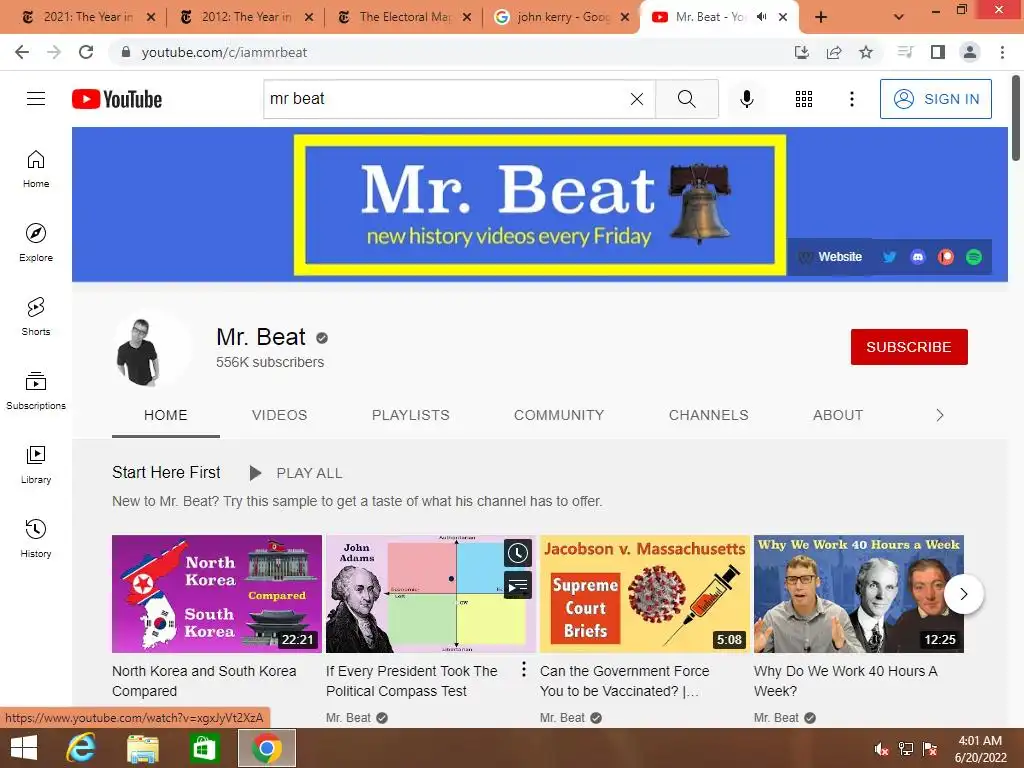Open the Chrome three-dot menu
Image resolution: width=1024 pixels, height=768 pixels.
[1002, 52]
